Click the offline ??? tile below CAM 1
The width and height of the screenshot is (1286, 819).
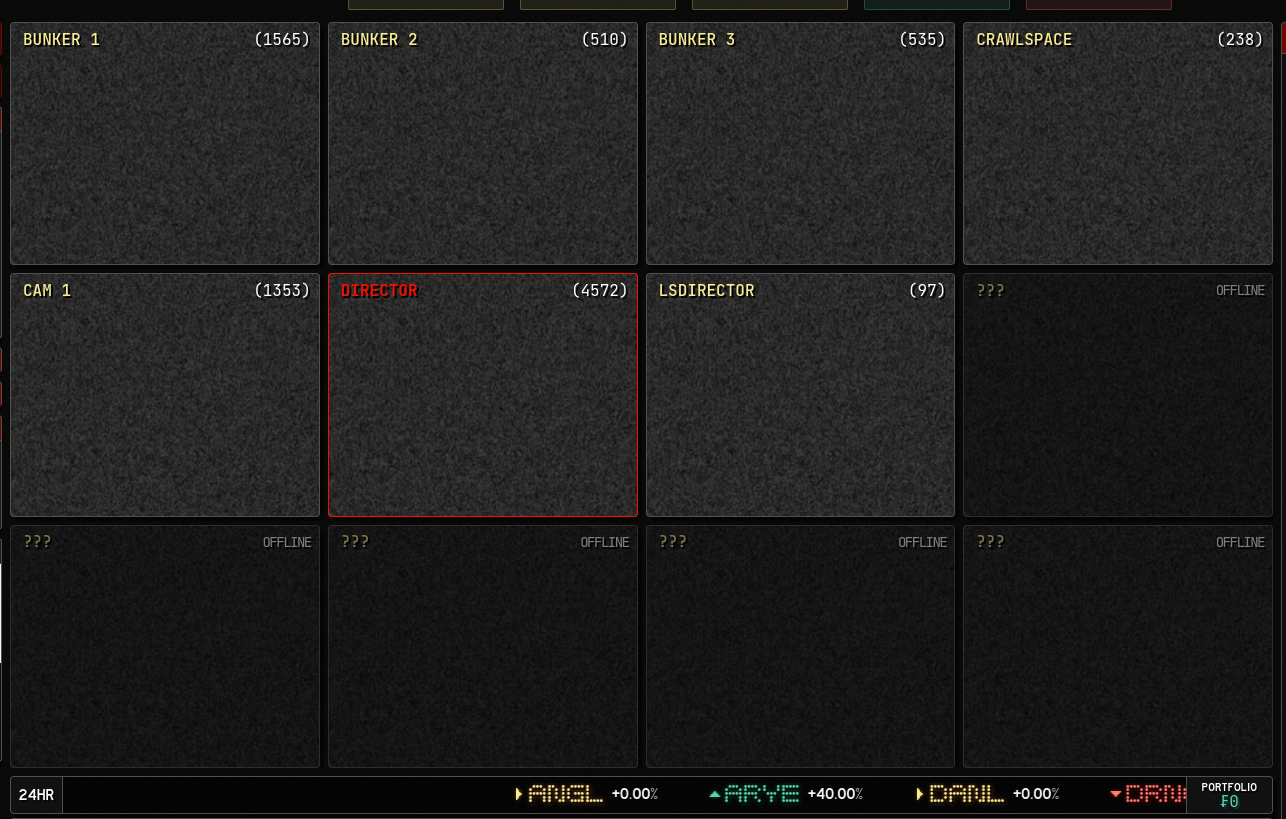[x=165, y=646]
